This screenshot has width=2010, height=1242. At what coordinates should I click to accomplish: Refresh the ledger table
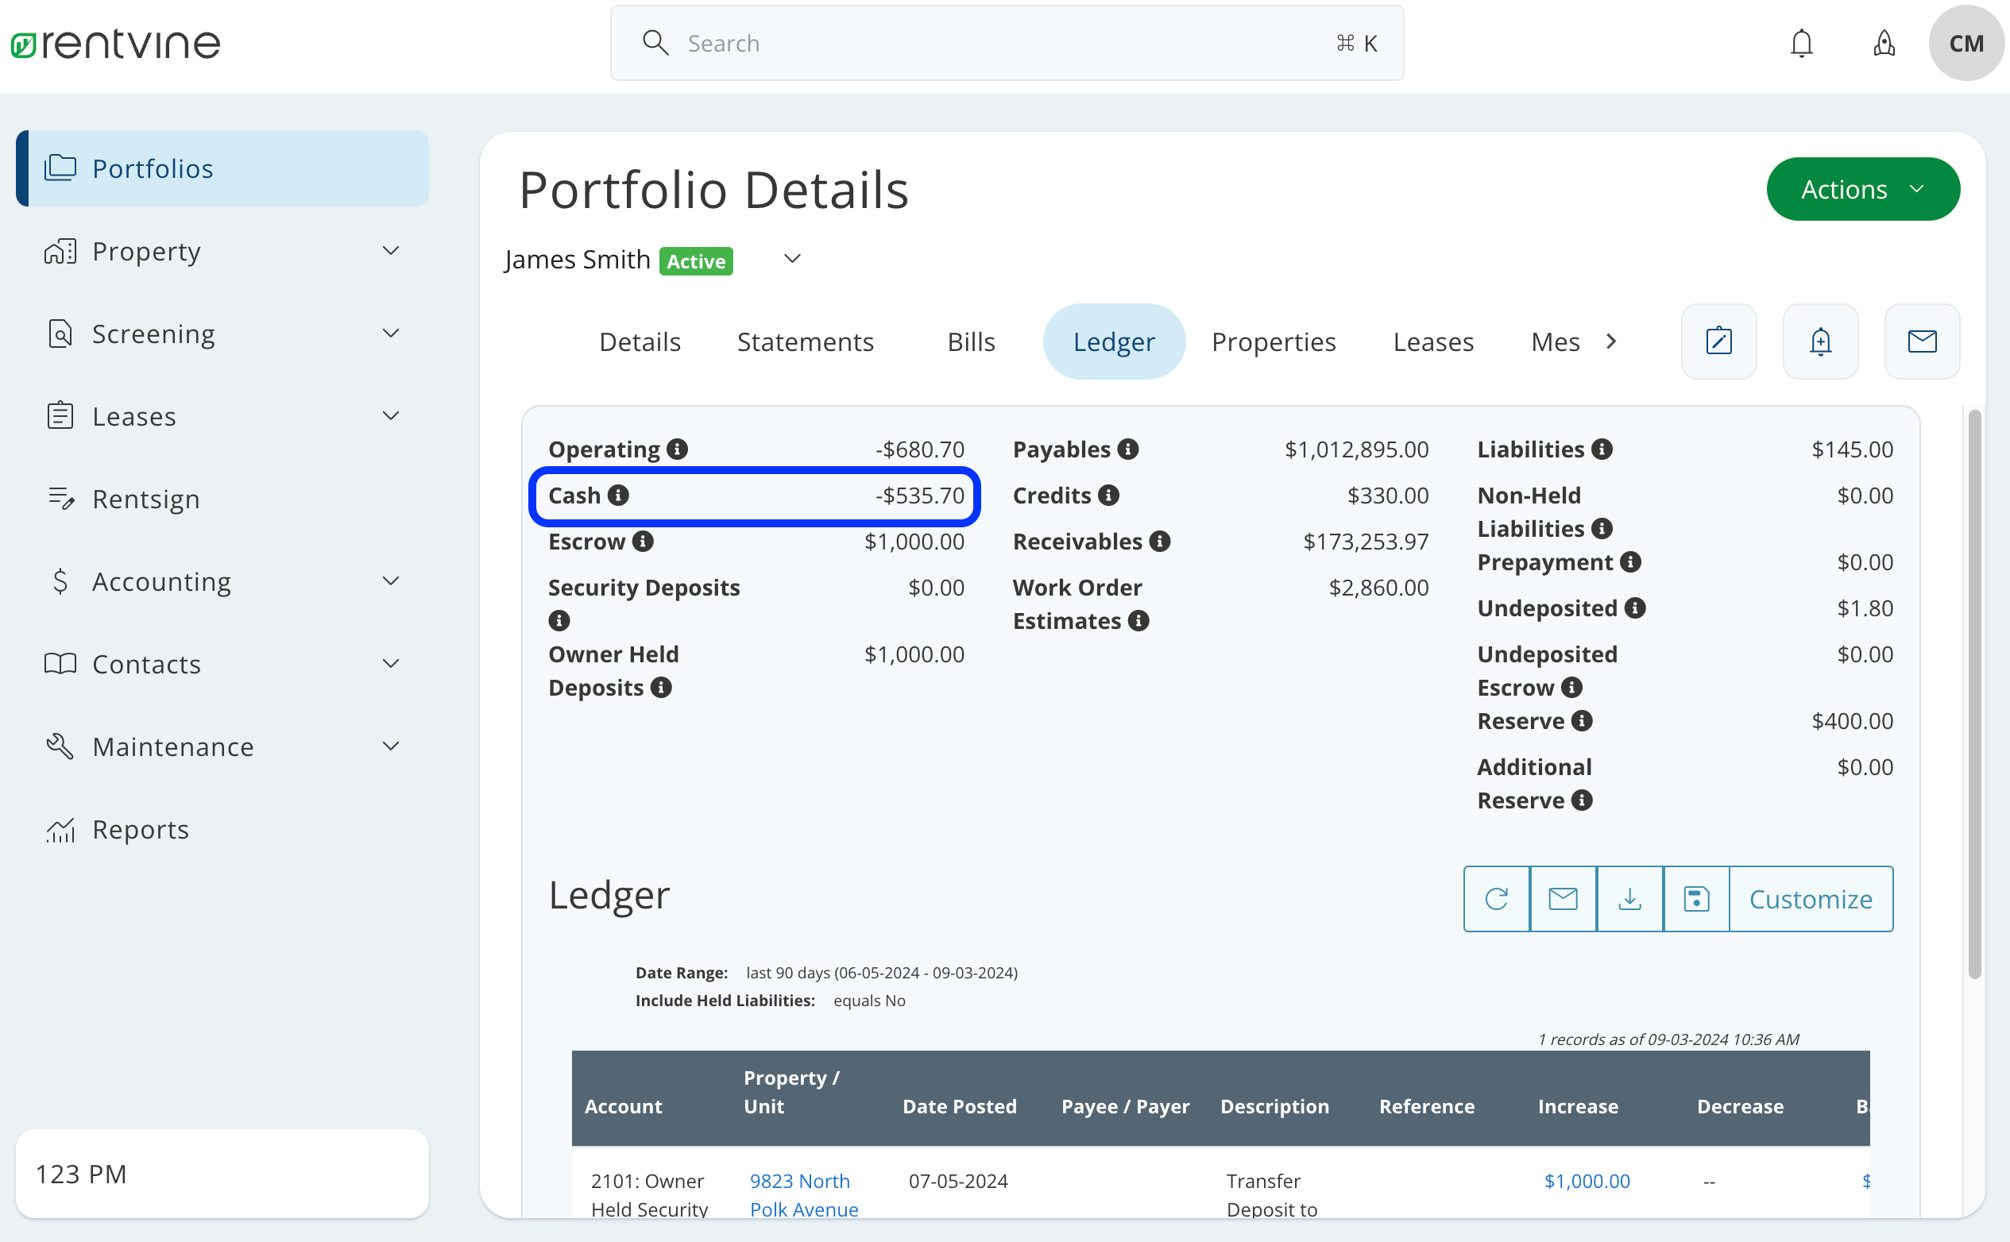point(1496,899)
